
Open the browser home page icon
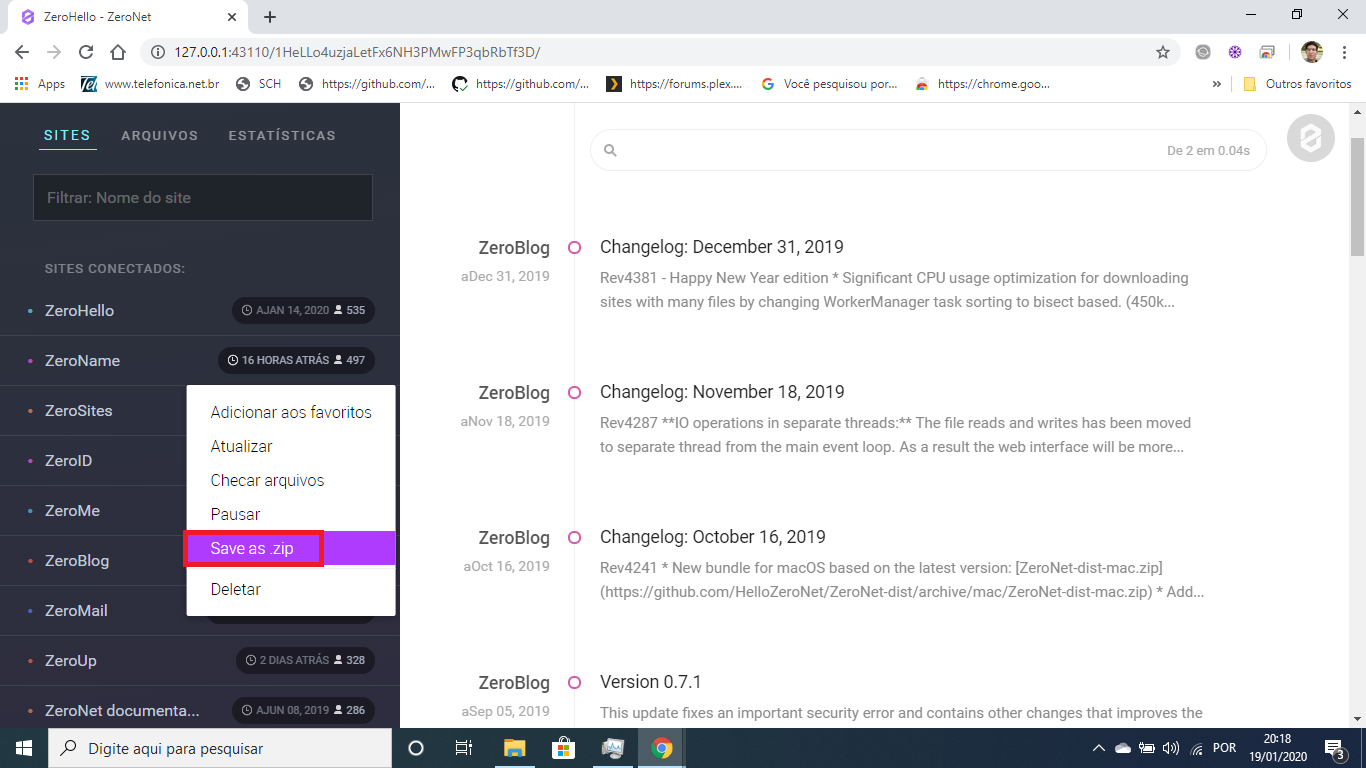coord(118,52)
